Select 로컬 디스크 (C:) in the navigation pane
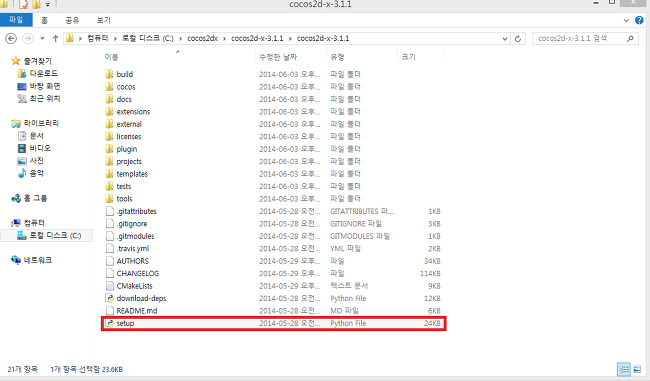 pos(55,235)
